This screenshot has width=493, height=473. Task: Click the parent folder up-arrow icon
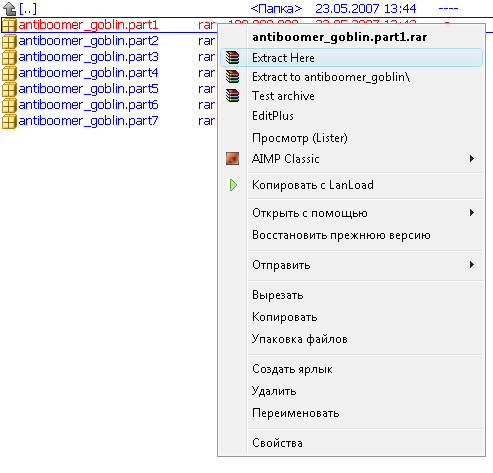click(9, 9)
